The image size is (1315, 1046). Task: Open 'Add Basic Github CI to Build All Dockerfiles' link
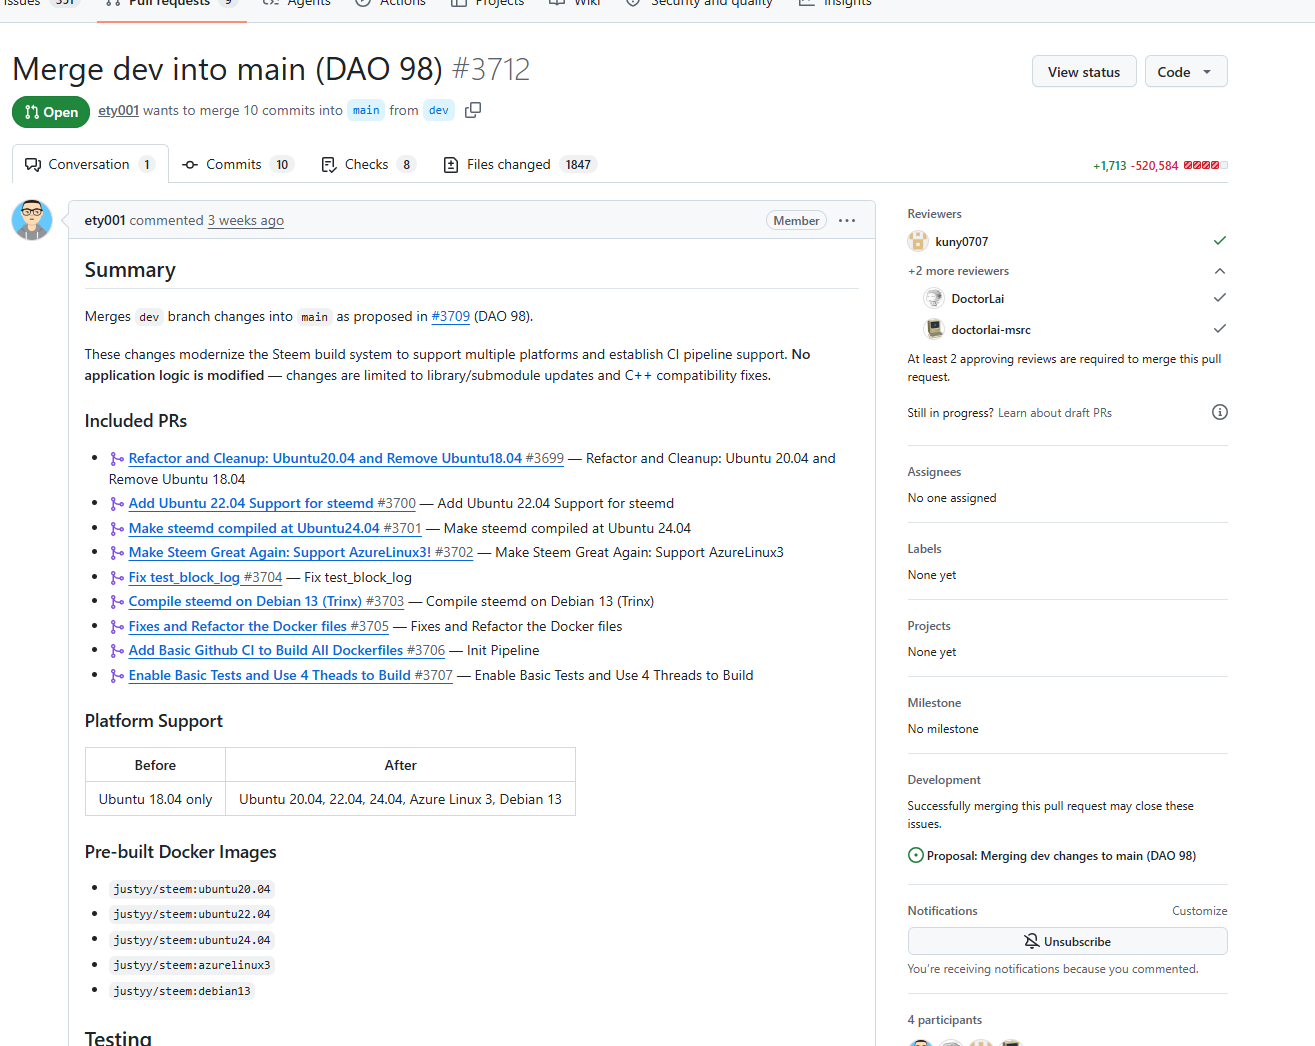[287, 650]
